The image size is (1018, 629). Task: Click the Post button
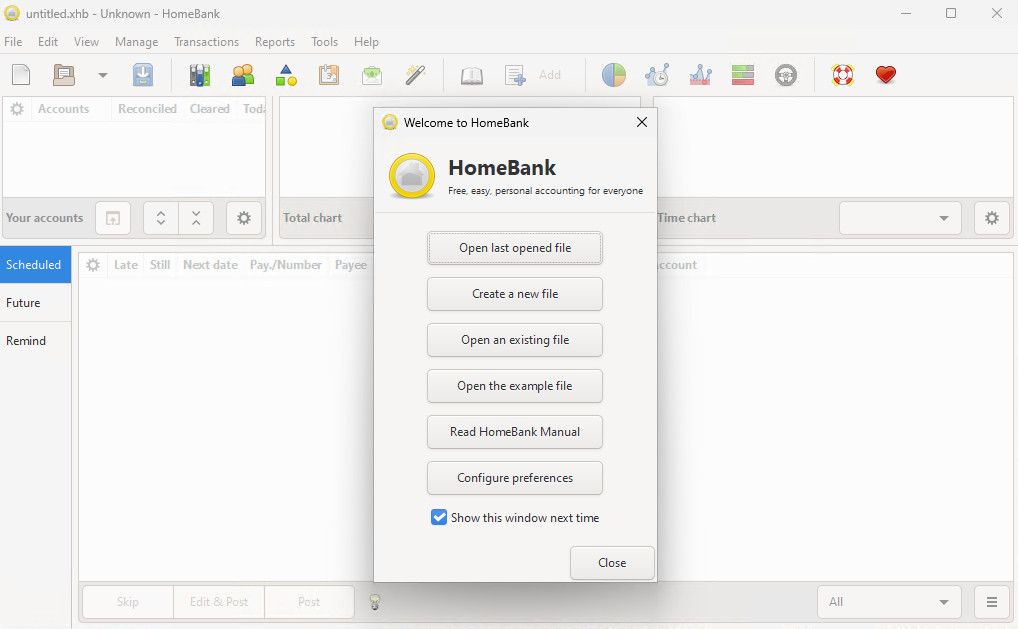309,602
